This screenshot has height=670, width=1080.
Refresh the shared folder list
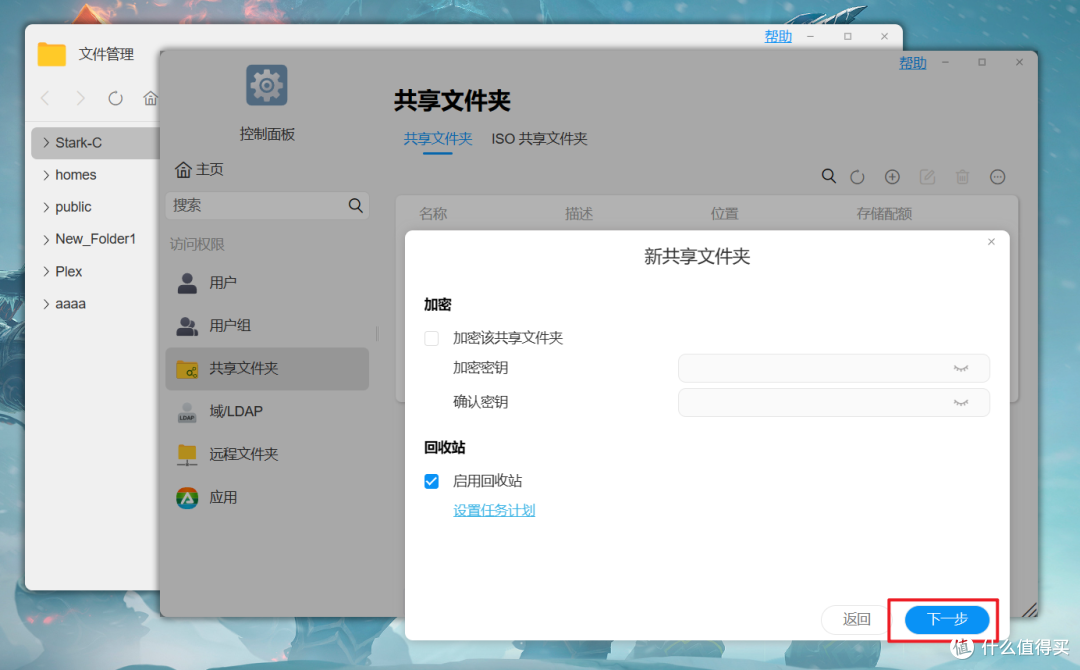[857, 177]
